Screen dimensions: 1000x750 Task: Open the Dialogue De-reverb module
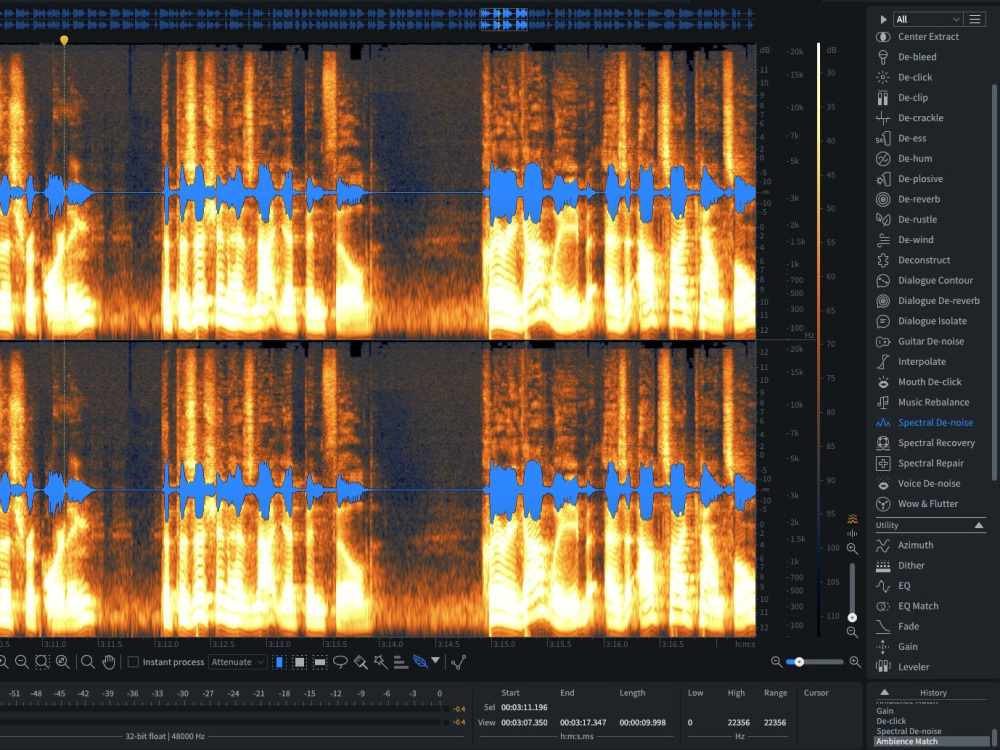click(x=927, y=301)
